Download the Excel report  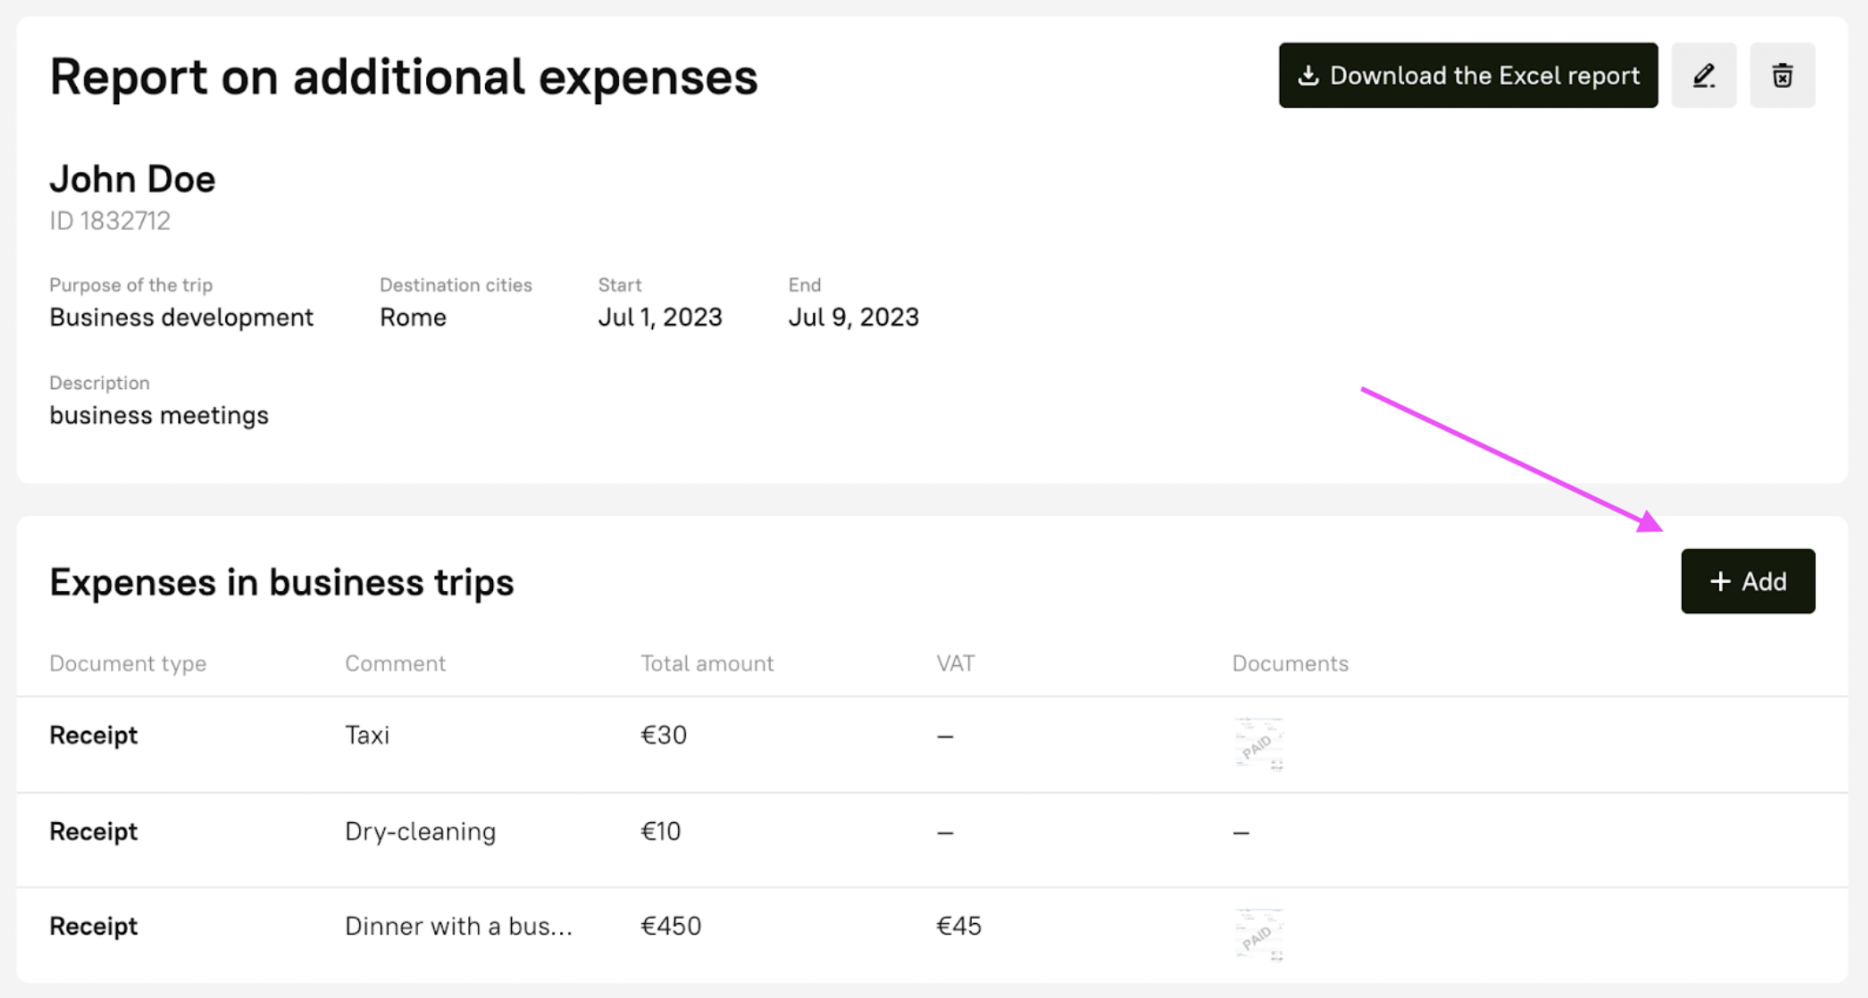[x=1467, y=76]
